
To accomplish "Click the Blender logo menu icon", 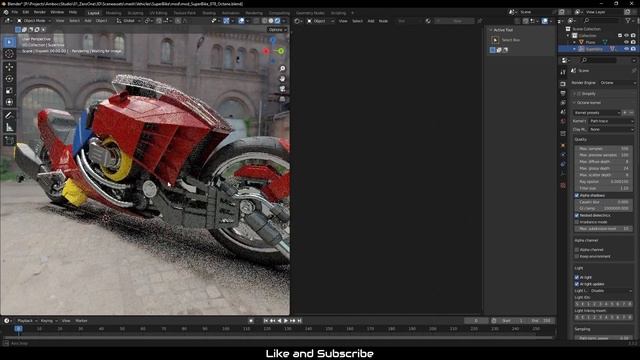I will click(6, 12).
